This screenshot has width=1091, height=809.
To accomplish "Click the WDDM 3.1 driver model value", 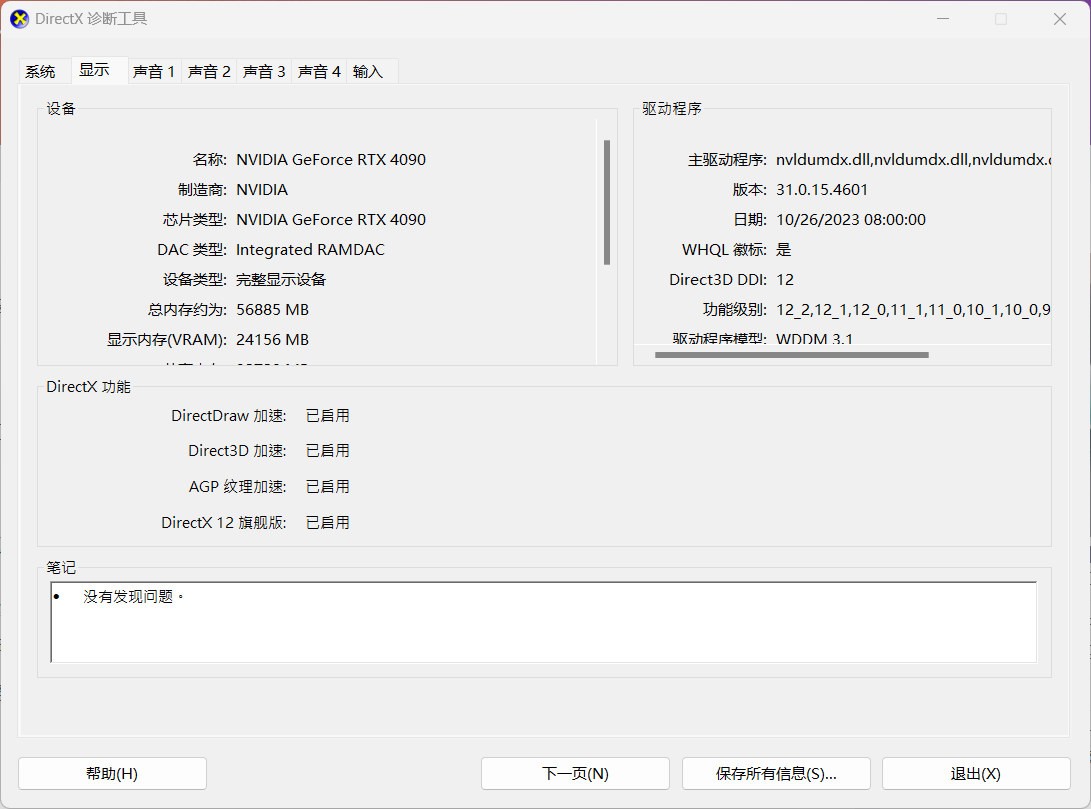I will point(814,339).
